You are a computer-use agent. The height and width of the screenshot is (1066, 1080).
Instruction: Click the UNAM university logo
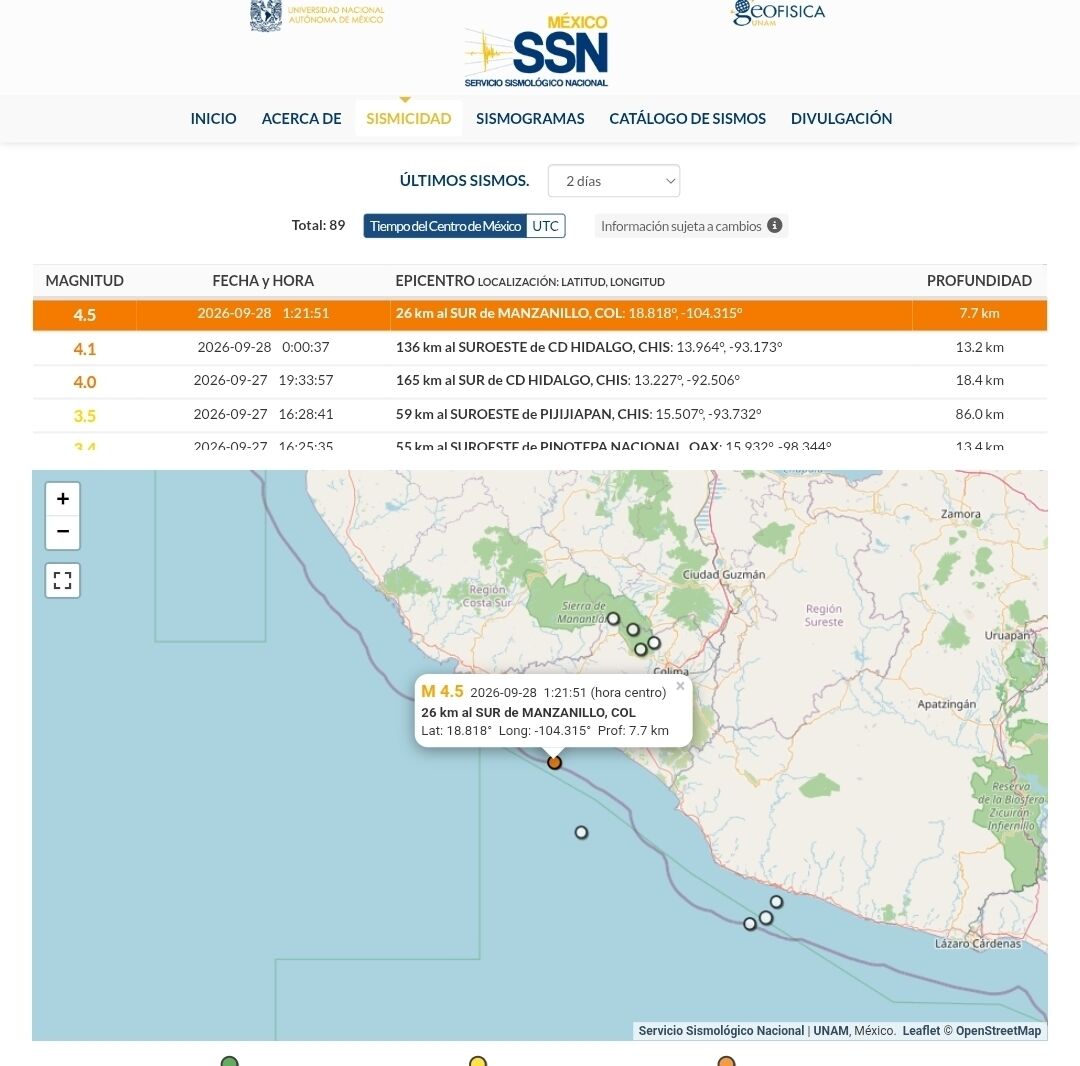(317, 16)
